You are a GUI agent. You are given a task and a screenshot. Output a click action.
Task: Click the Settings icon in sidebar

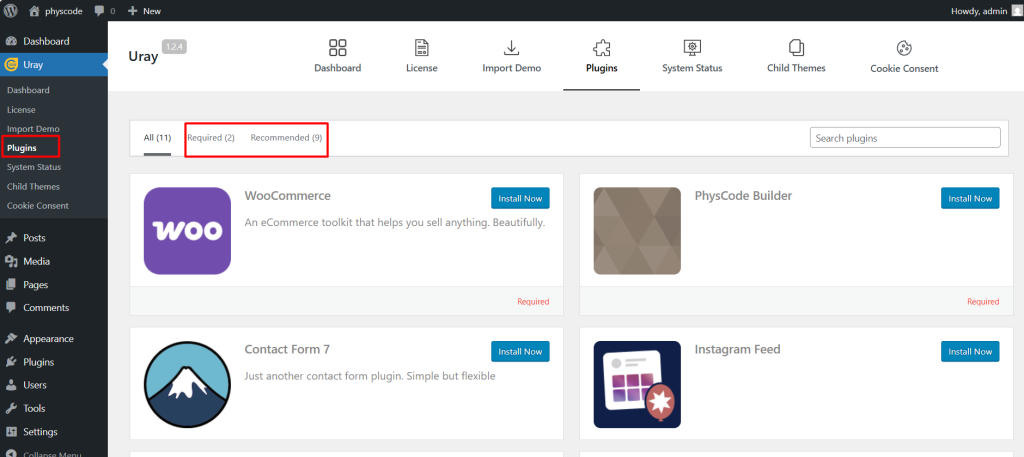(x=11, y=432)
